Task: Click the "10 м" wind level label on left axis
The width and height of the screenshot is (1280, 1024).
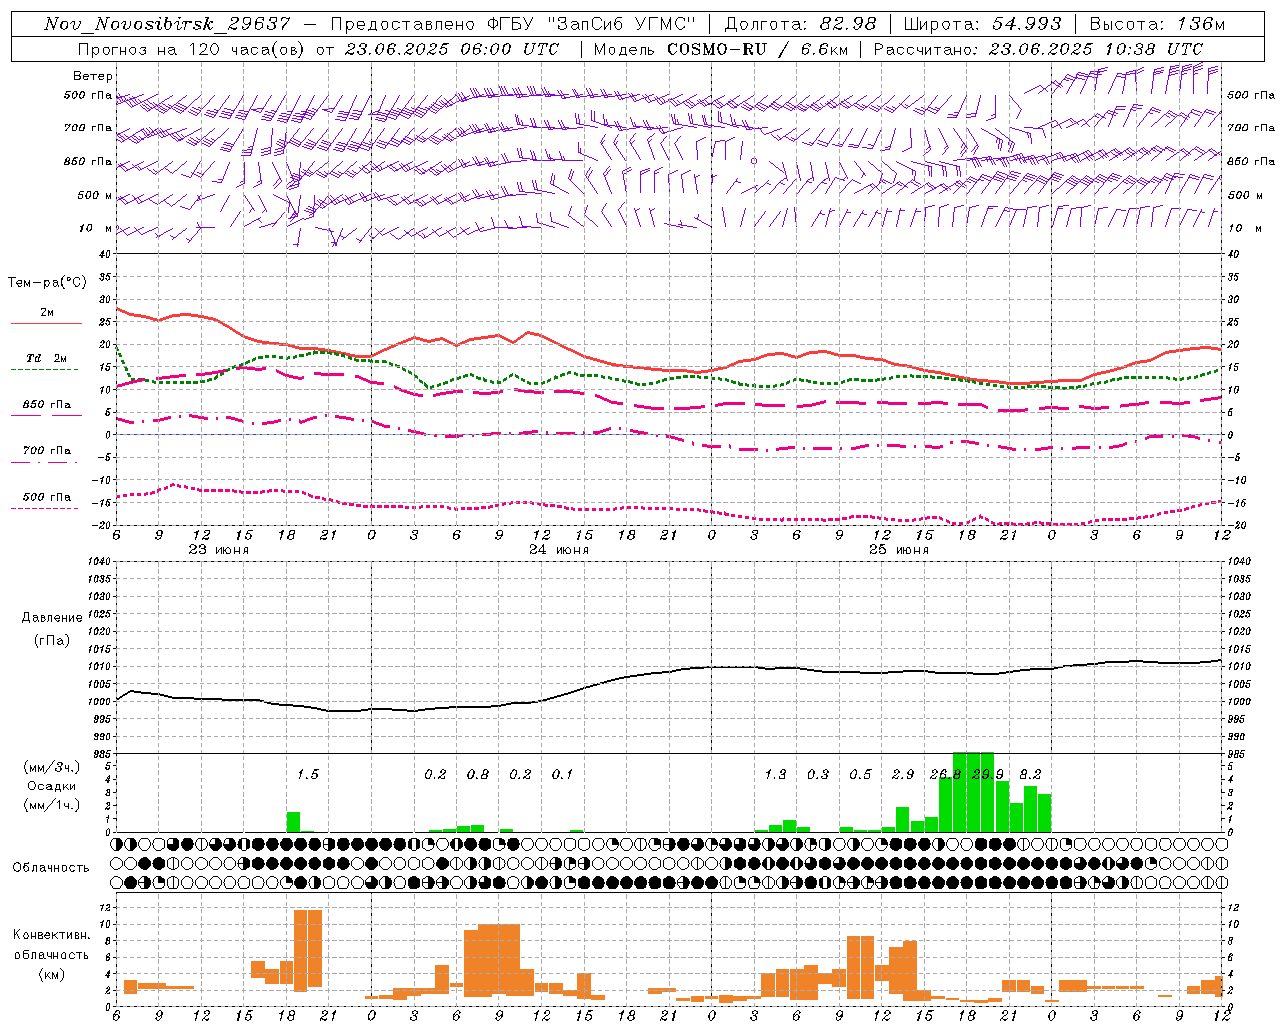Action: [x=95, y=228]
